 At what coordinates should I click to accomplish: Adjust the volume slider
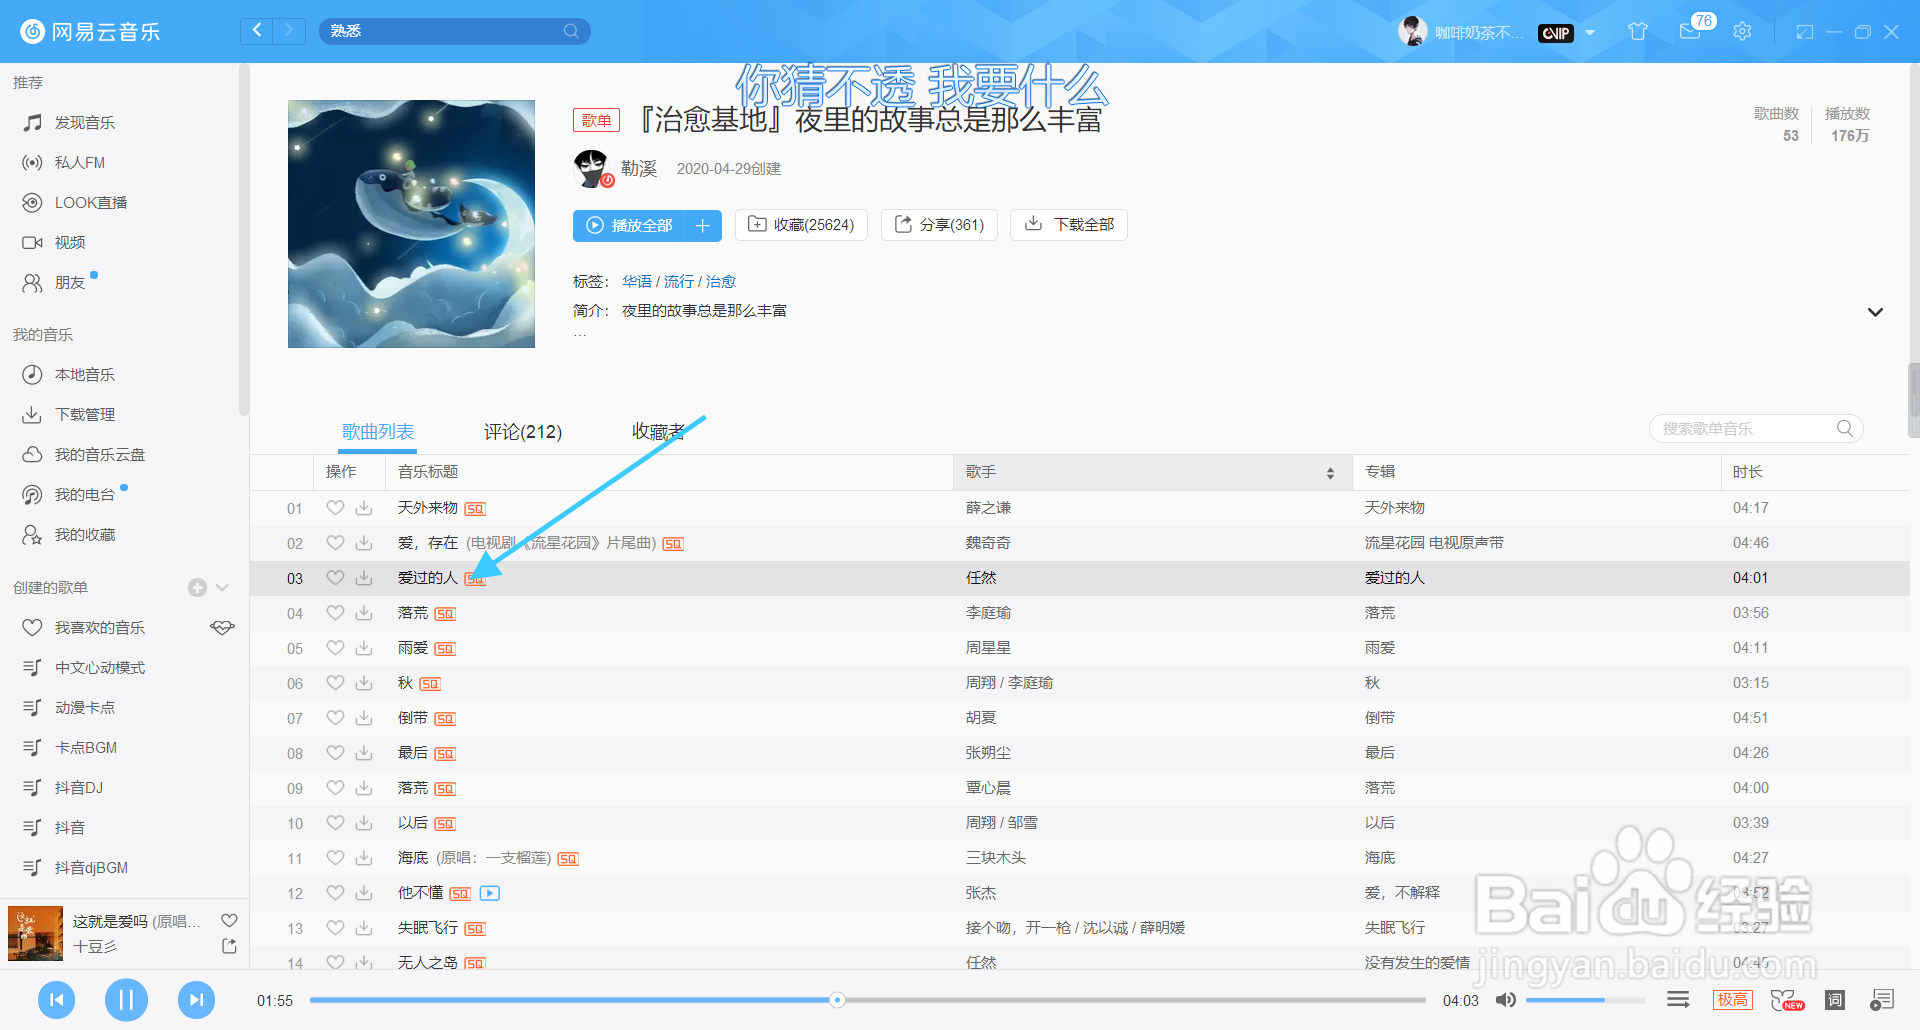click(1585, 1000)
